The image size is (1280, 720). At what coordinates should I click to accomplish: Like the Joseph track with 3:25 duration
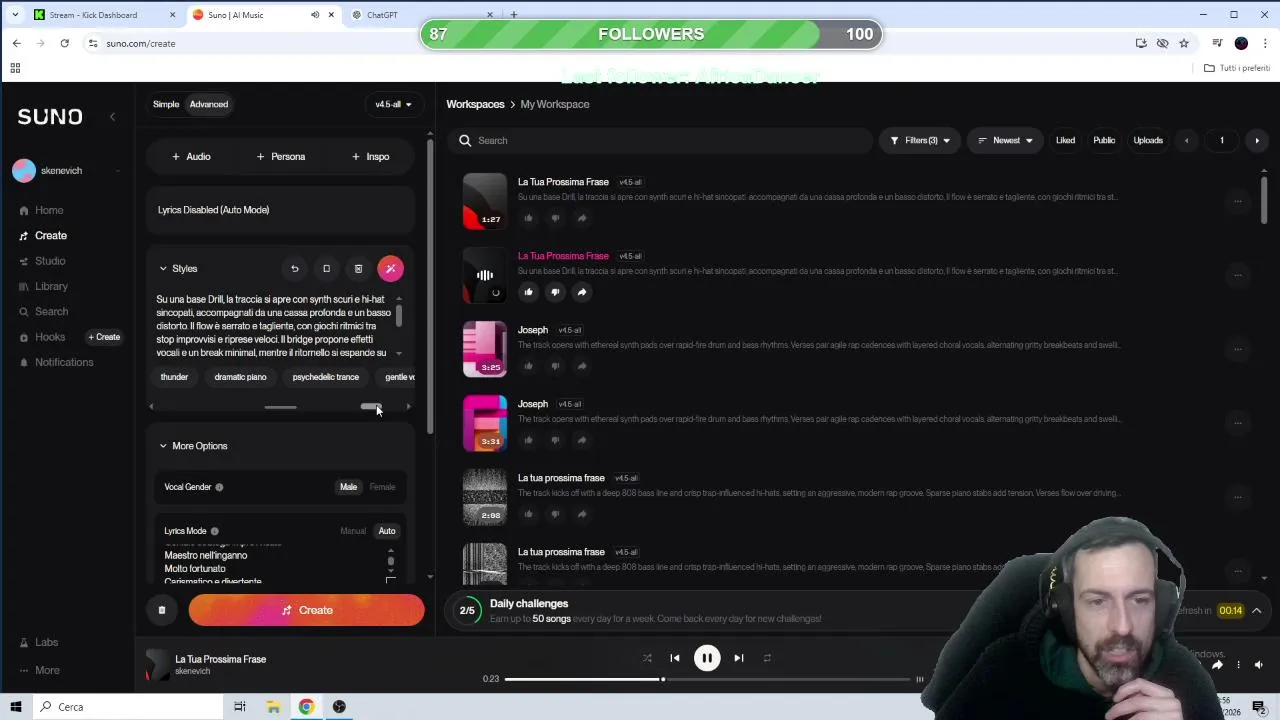pyautogui.click(x=528, y=366)
